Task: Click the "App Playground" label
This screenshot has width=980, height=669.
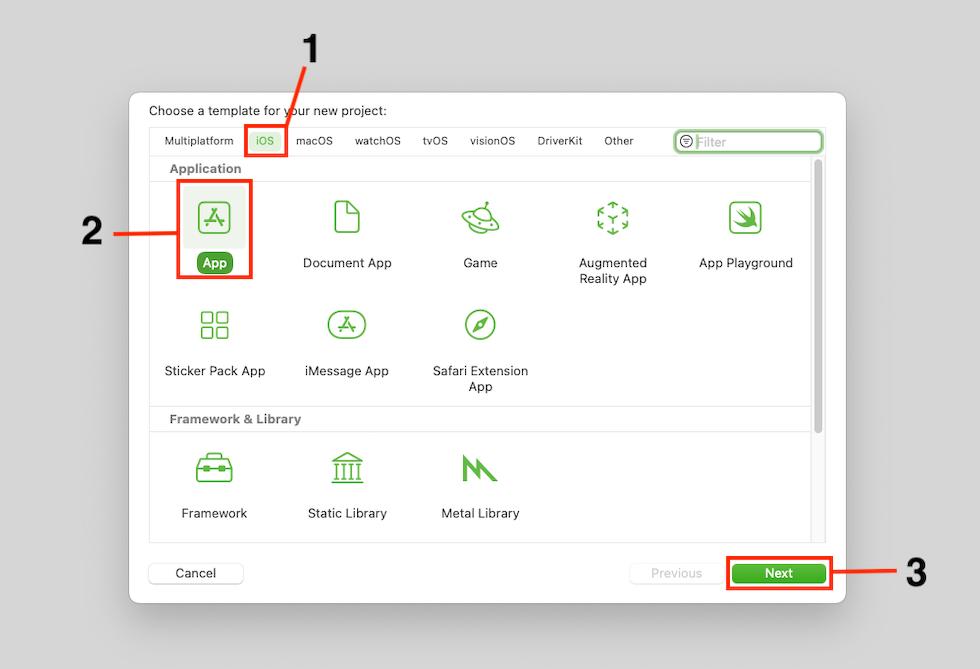Action: coord(746,263)
